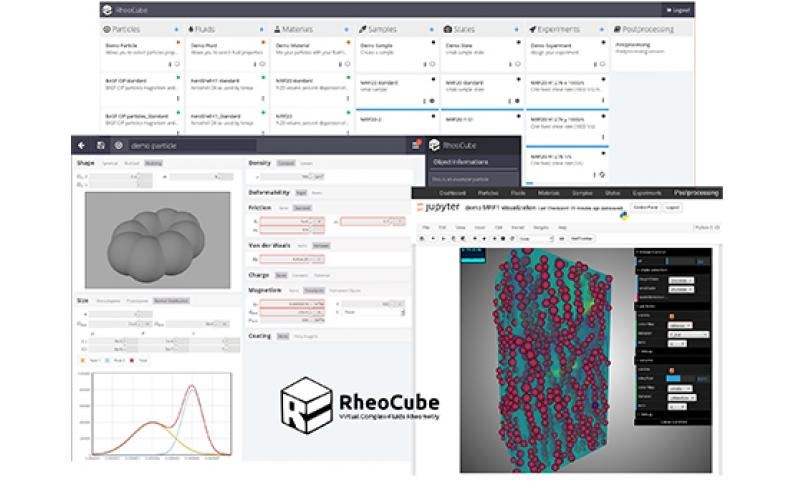Toggle the orange visible switch under volume section
This screenshot has height=500, width=800.
[671, 370]
